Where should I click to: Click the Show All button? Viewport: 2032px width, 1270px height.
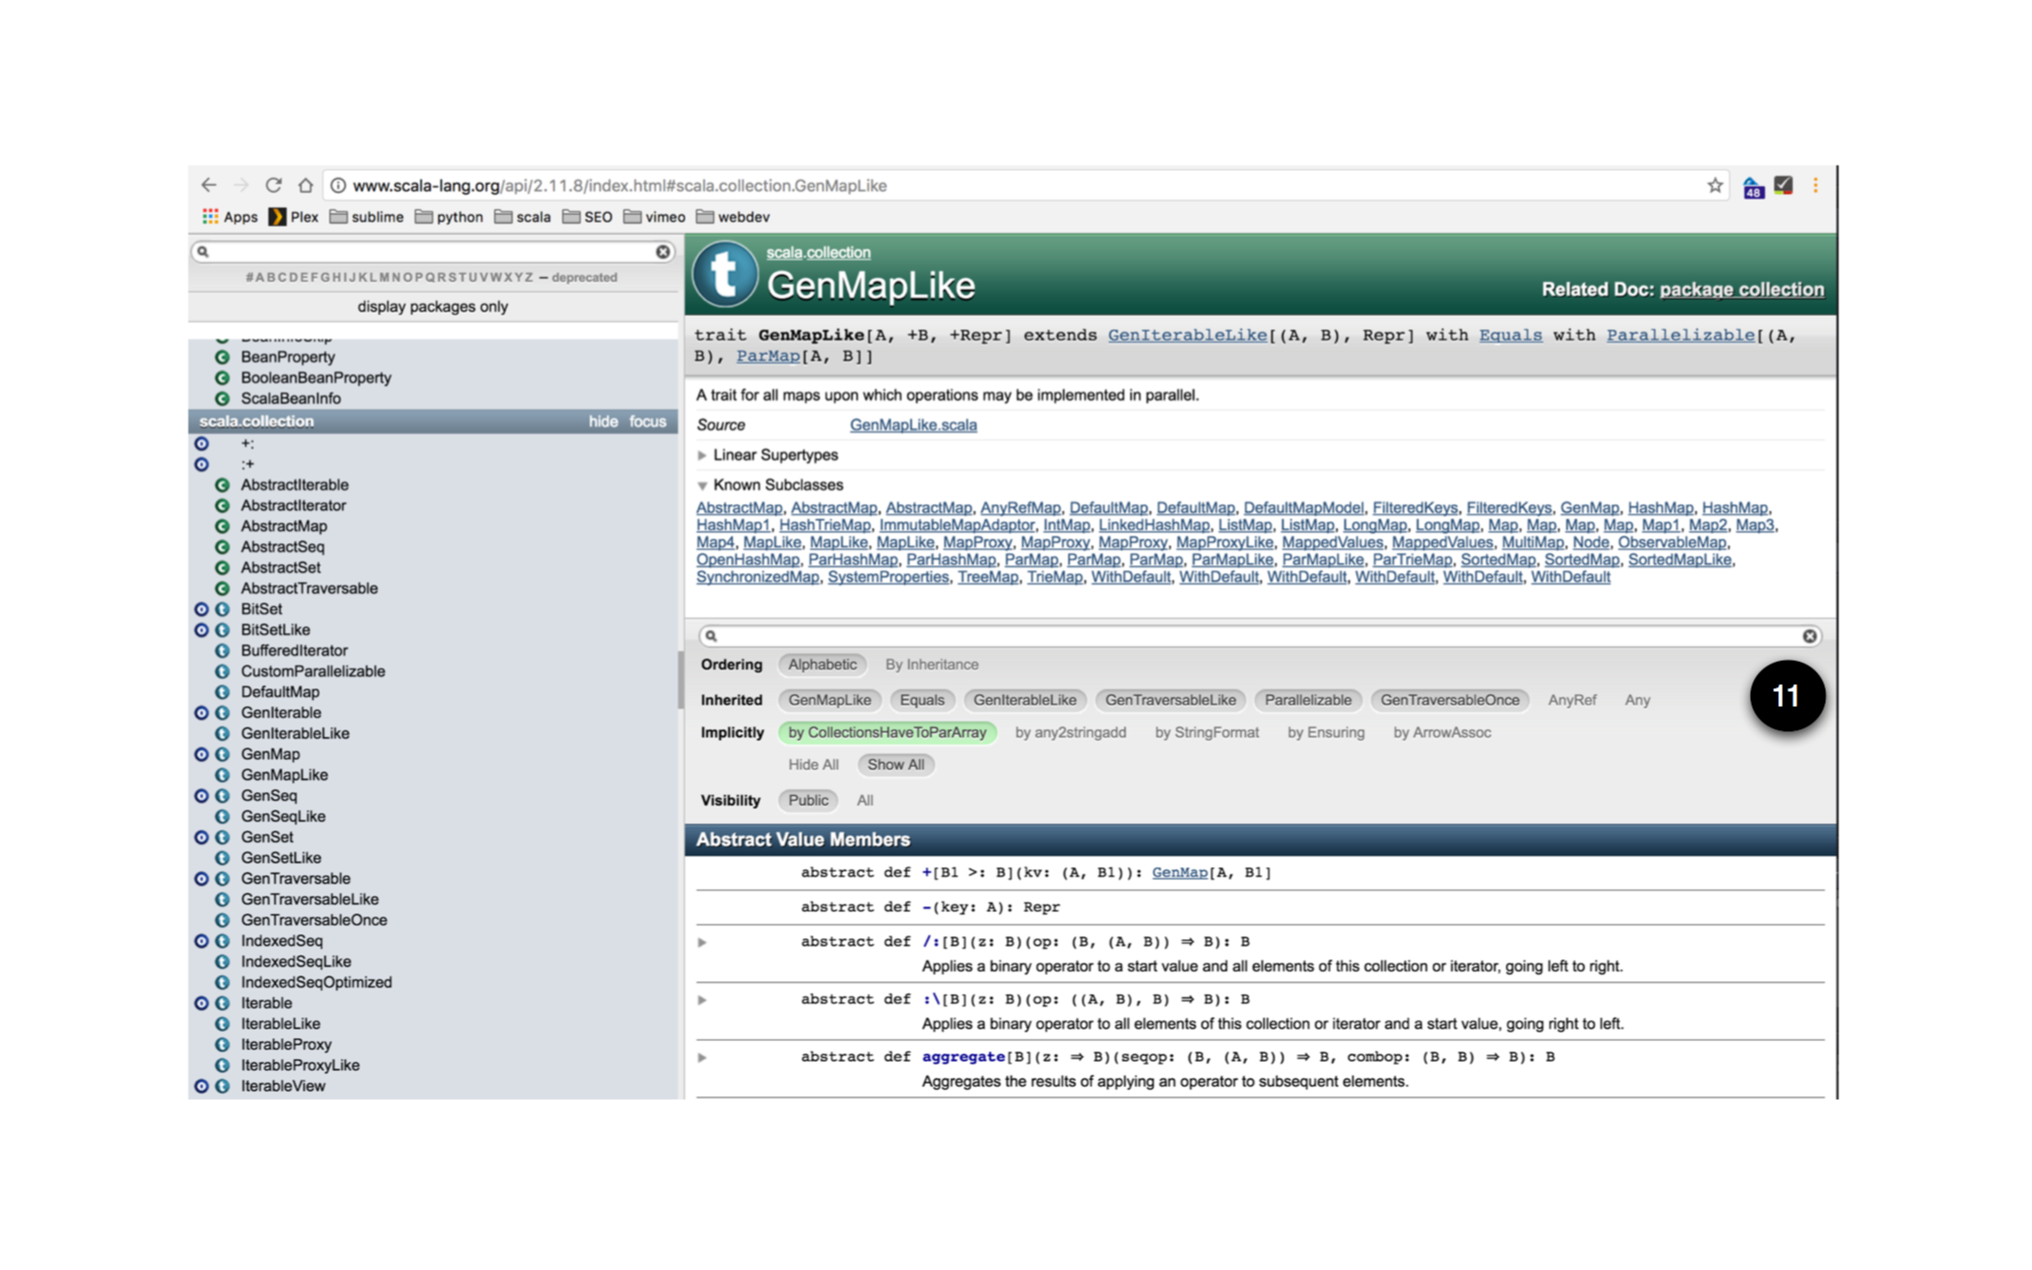click(895, 764)
